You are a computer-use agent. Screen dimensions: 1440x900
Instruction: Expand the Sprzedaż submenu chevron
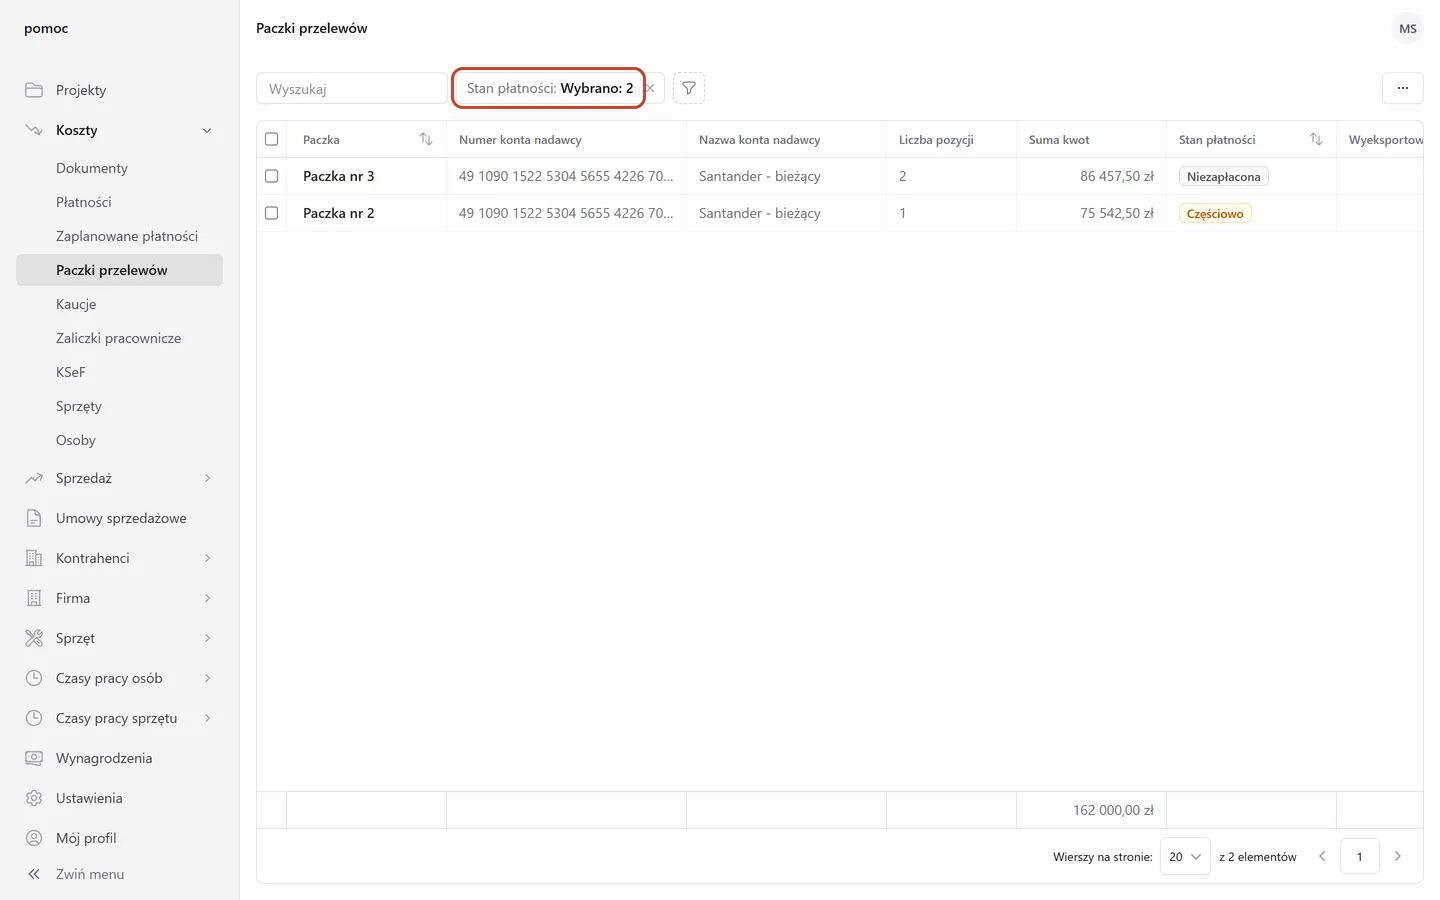click(207, 478)
